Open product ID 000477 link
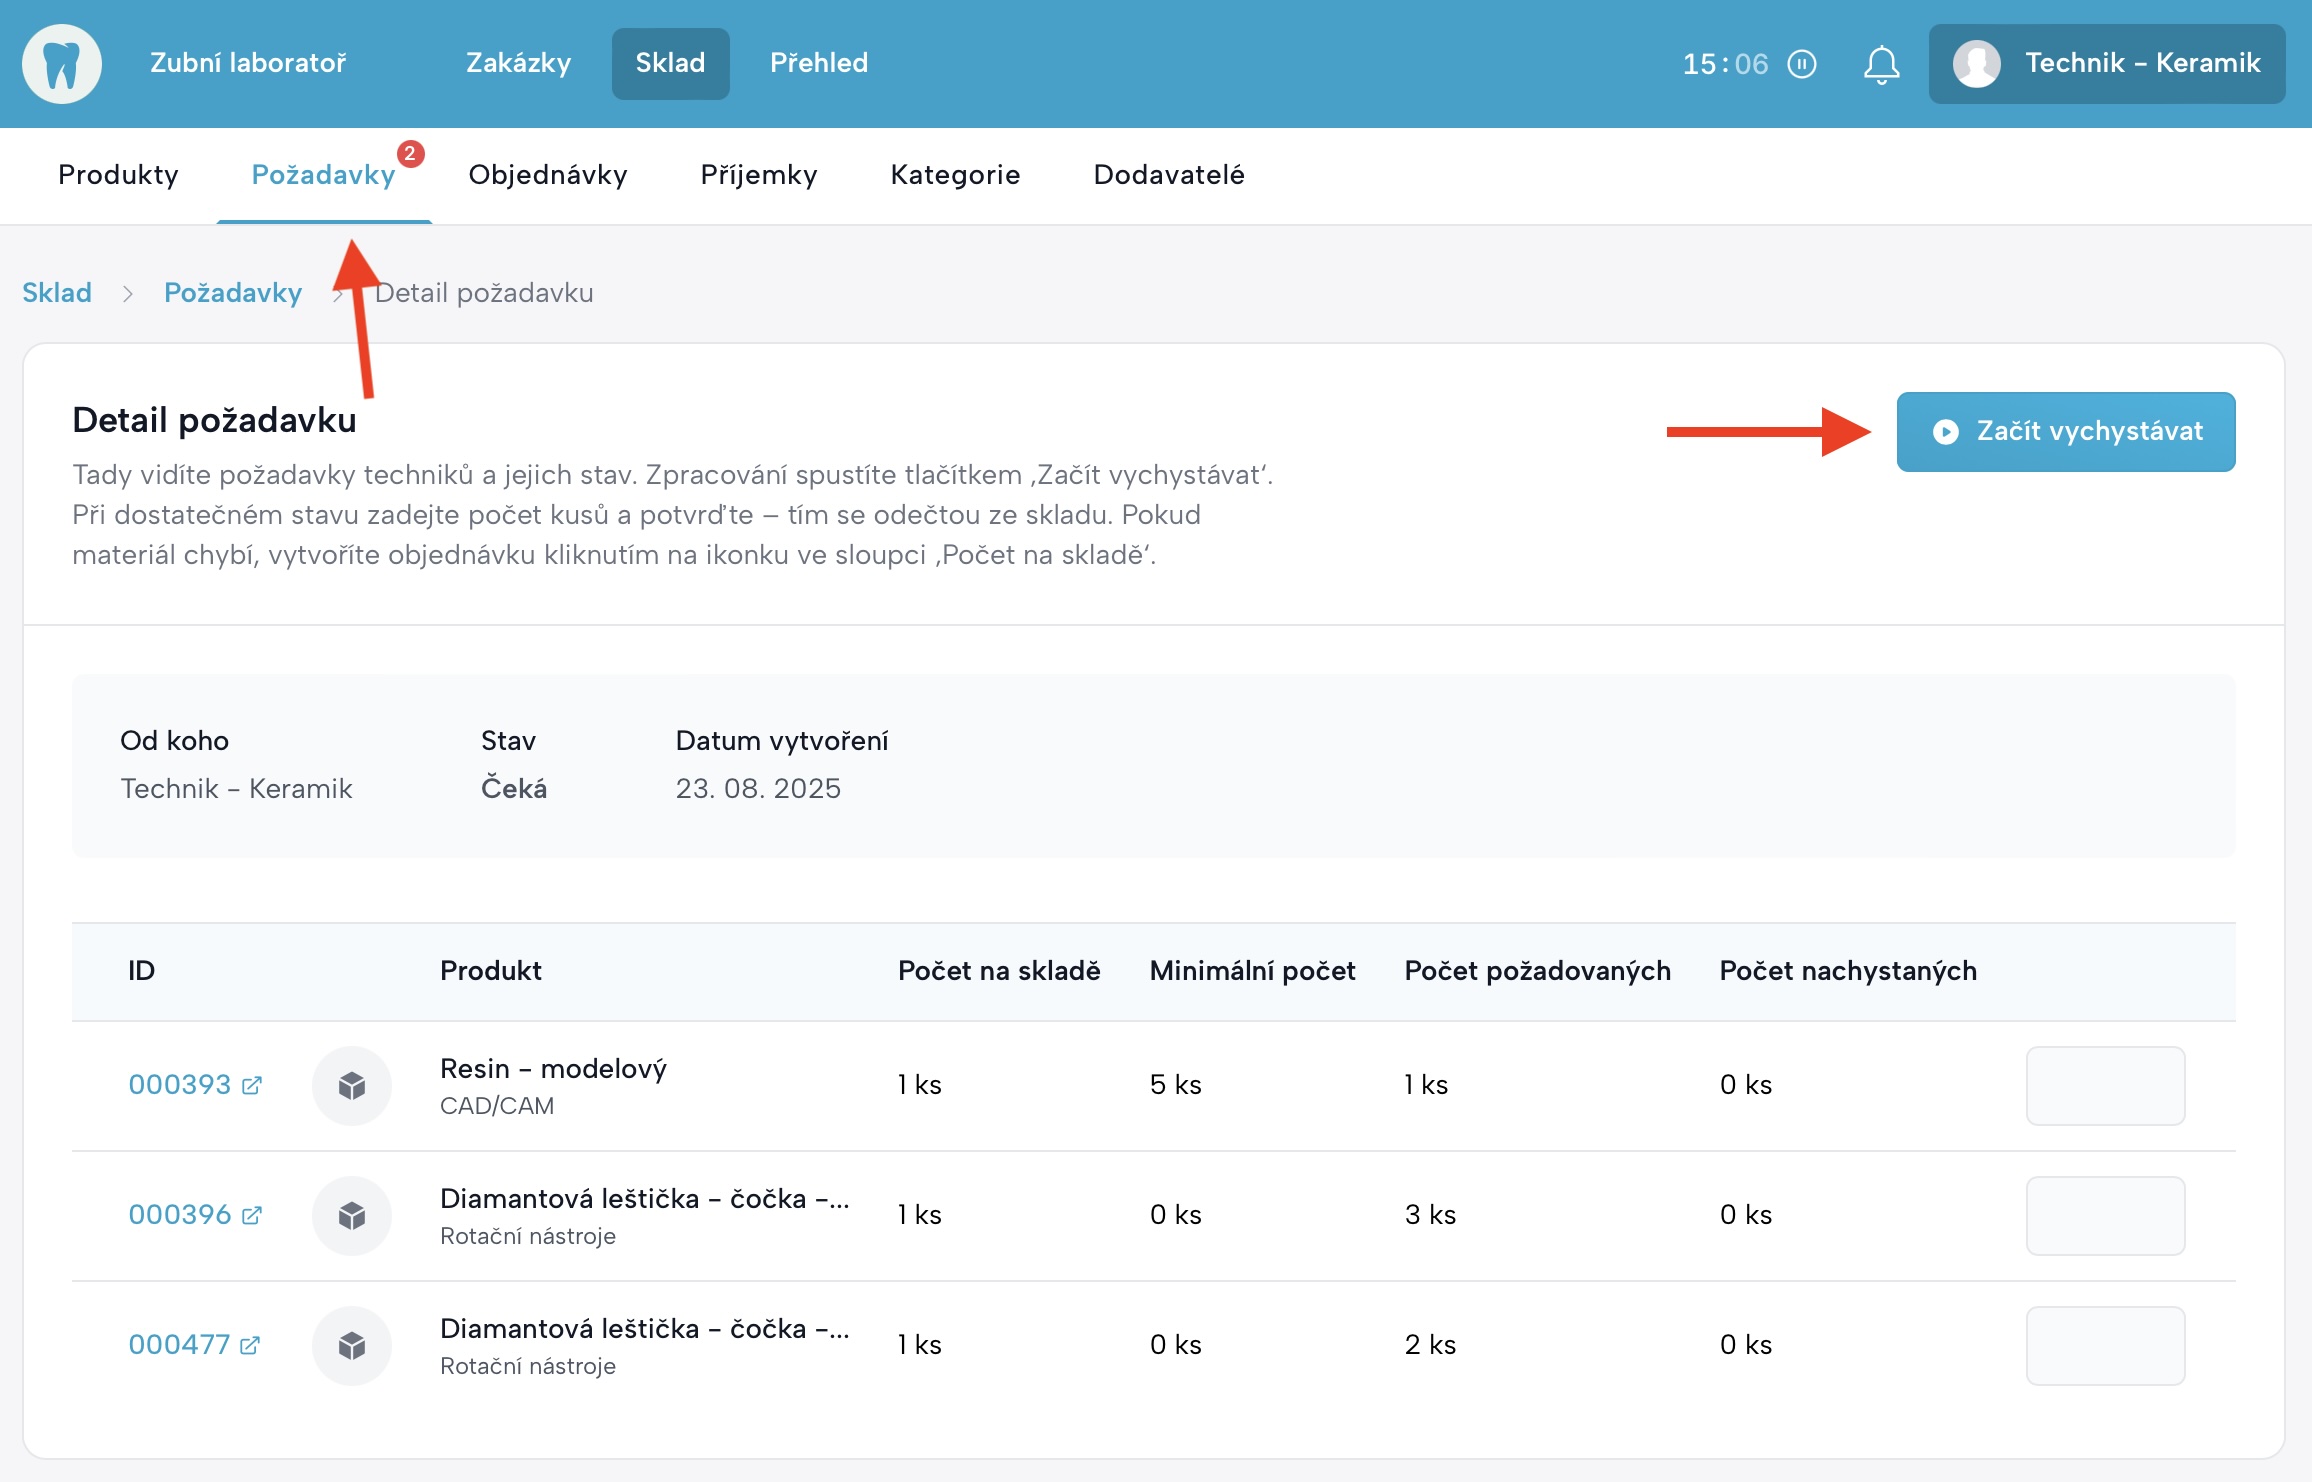This screenshot has height=1482, width=2312. pos(179,1345)
